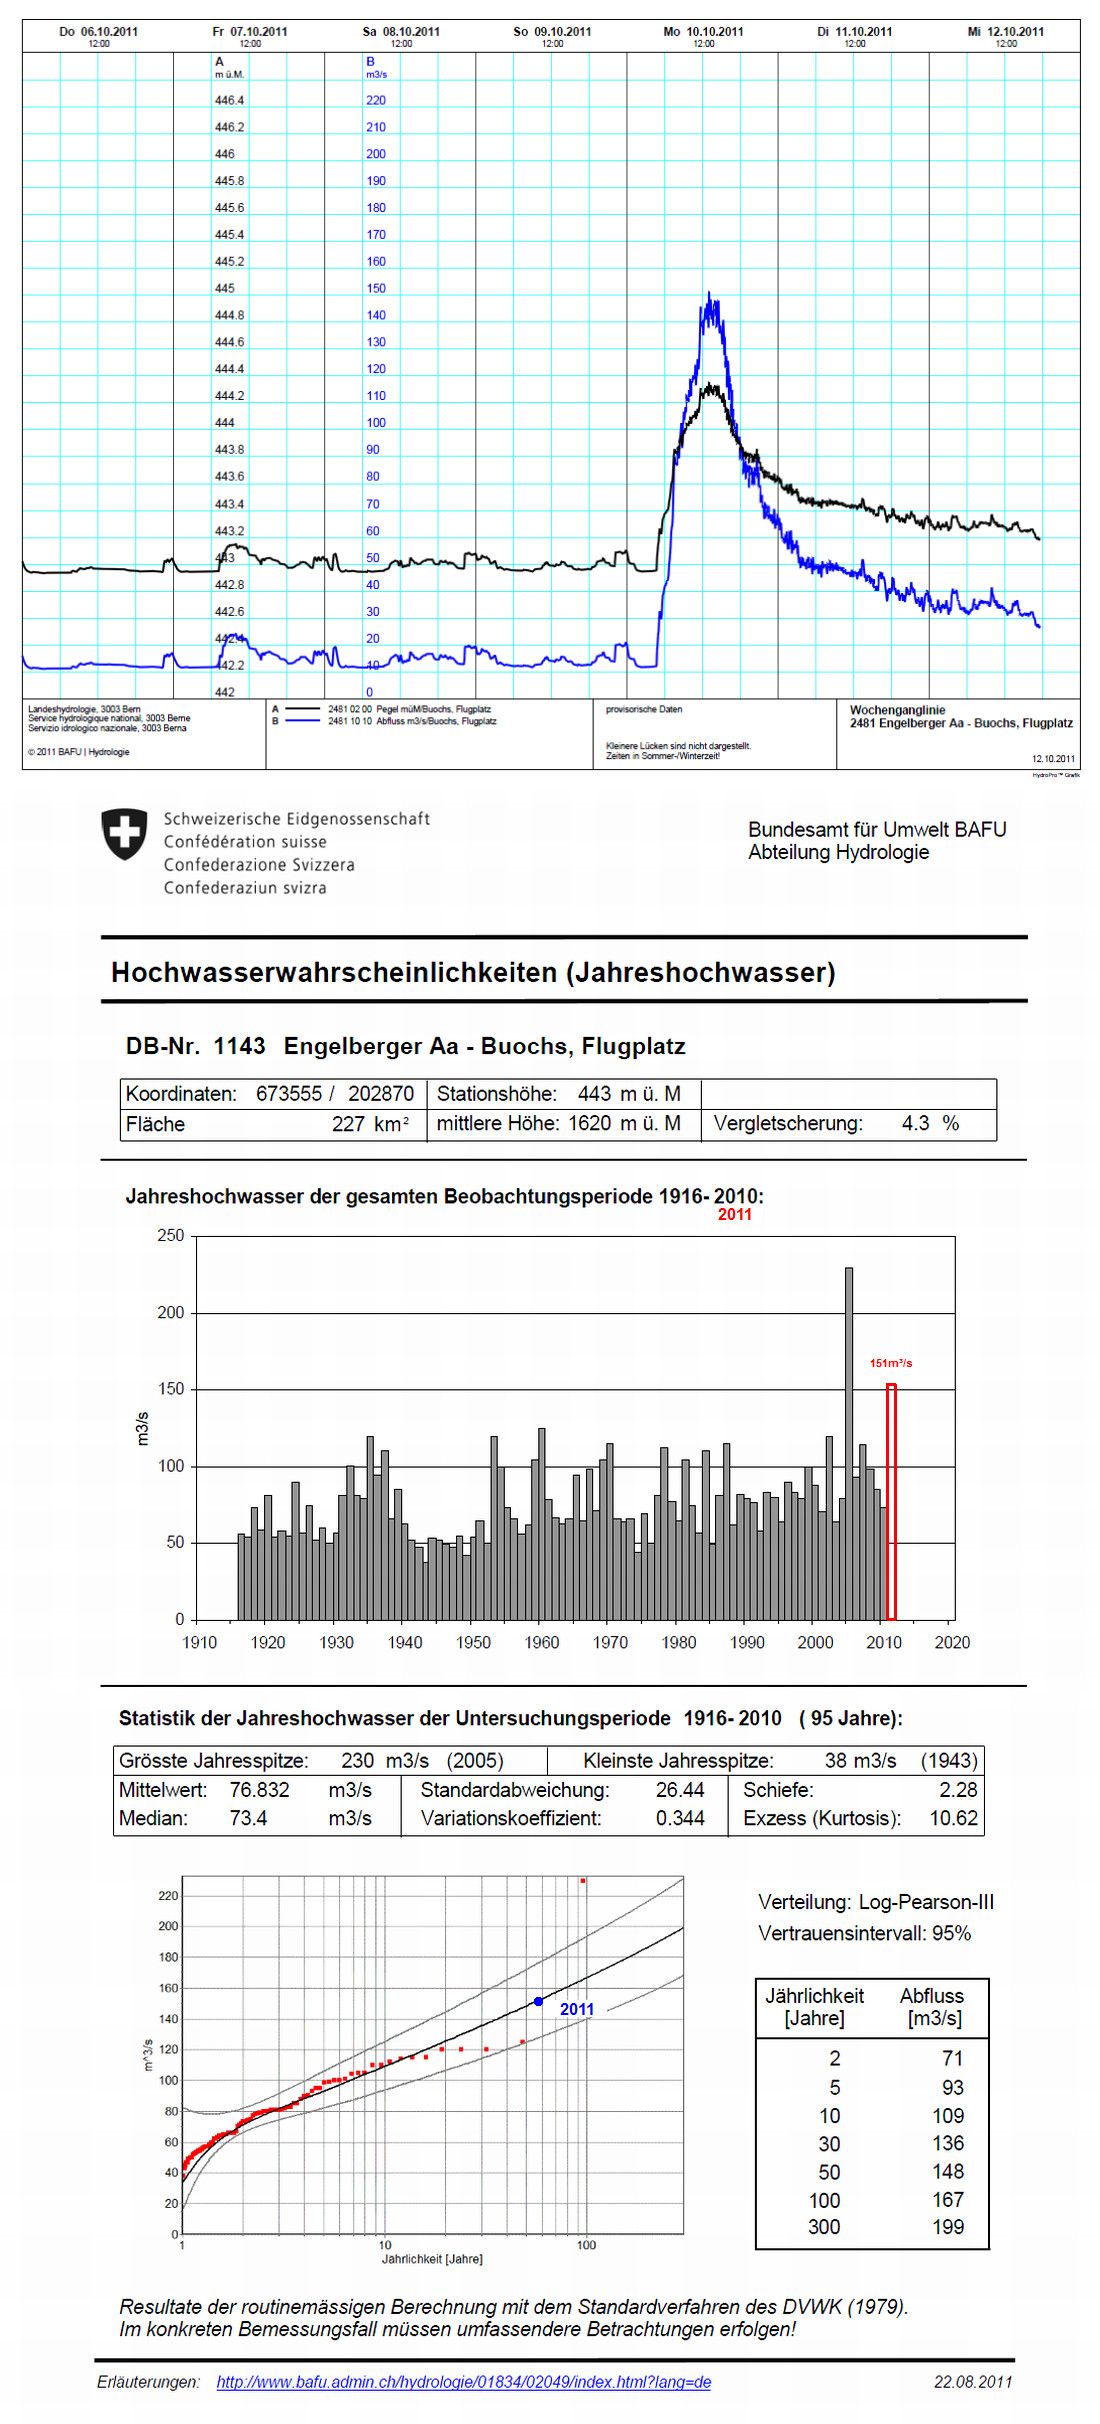Click the 'Hochwasserwahrscheinlichkeiten (Jahreshochwasser)' heading
This screenshot has width=1100, height=2424.
pos(473,972)
